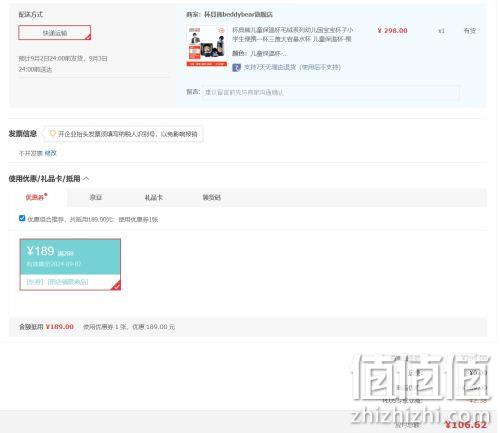
Task: Switch to the 京豆 tab
Action: point(96,197)
